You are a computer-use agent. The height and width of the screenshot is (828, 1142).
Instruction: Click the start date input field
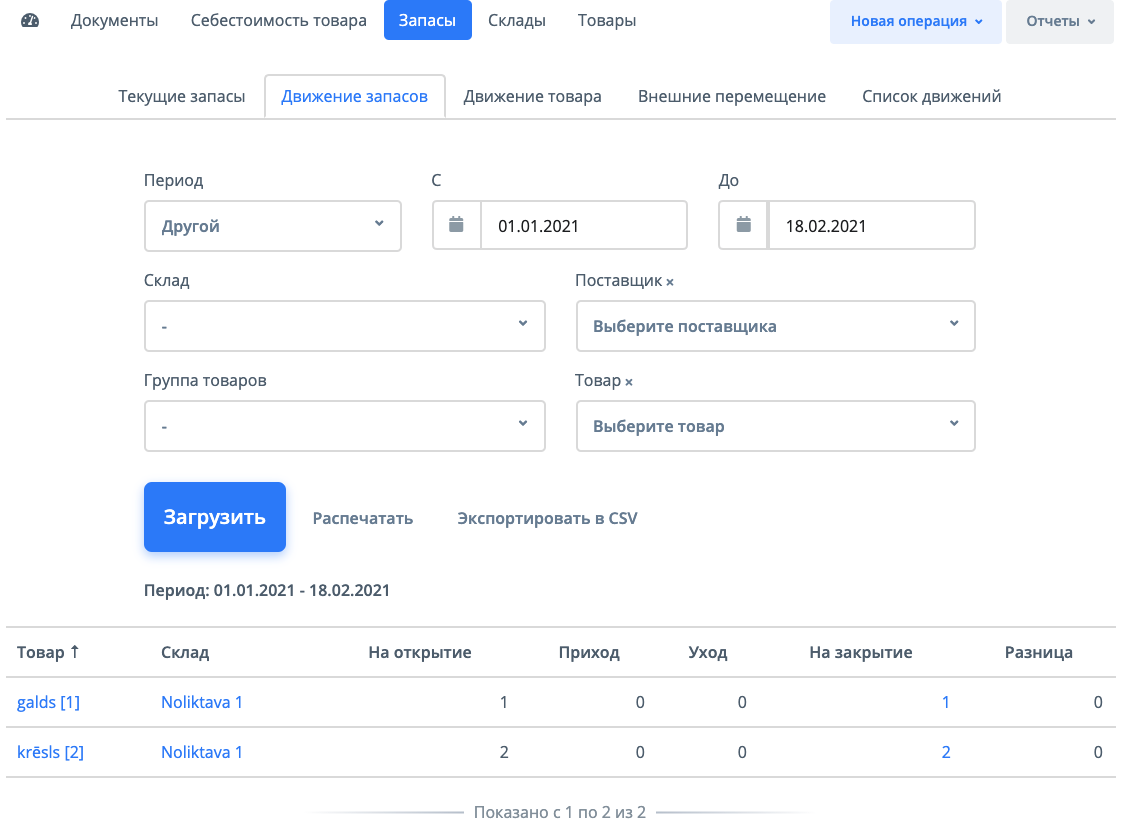coord(584,225)
